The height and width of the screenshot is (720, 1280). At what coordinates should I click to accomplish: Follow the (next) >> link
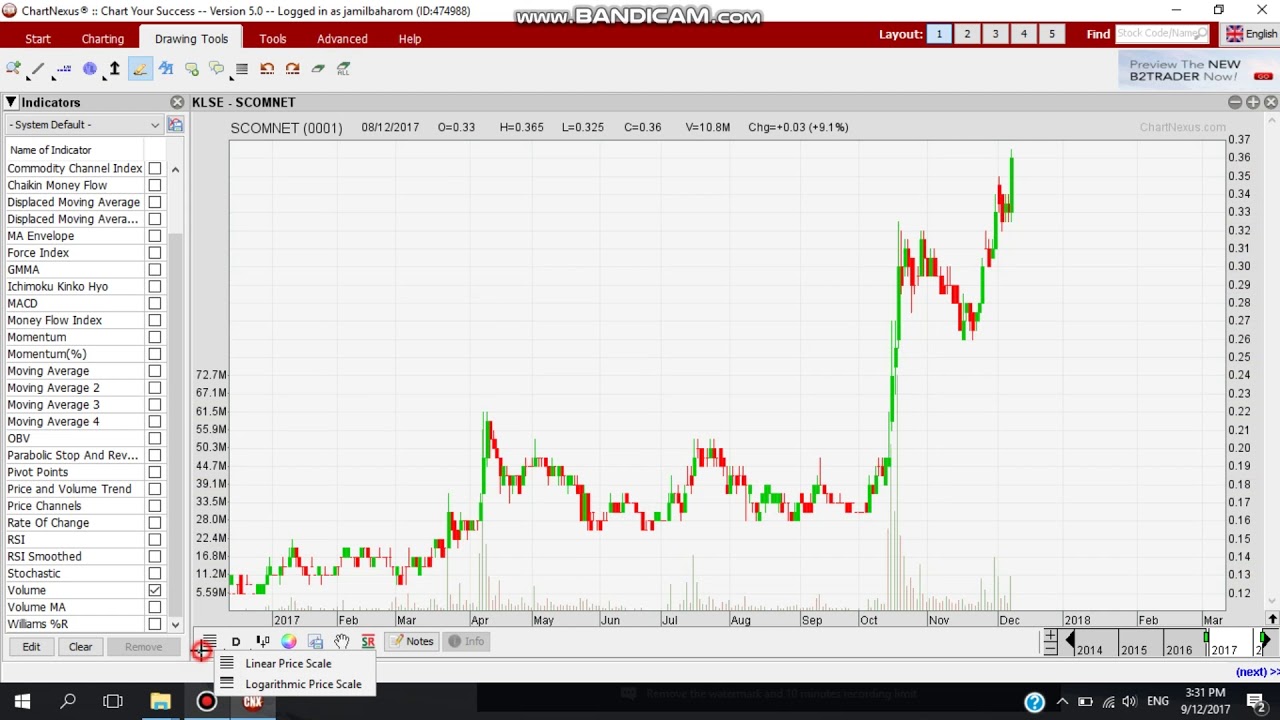[x=1256, y=672]
